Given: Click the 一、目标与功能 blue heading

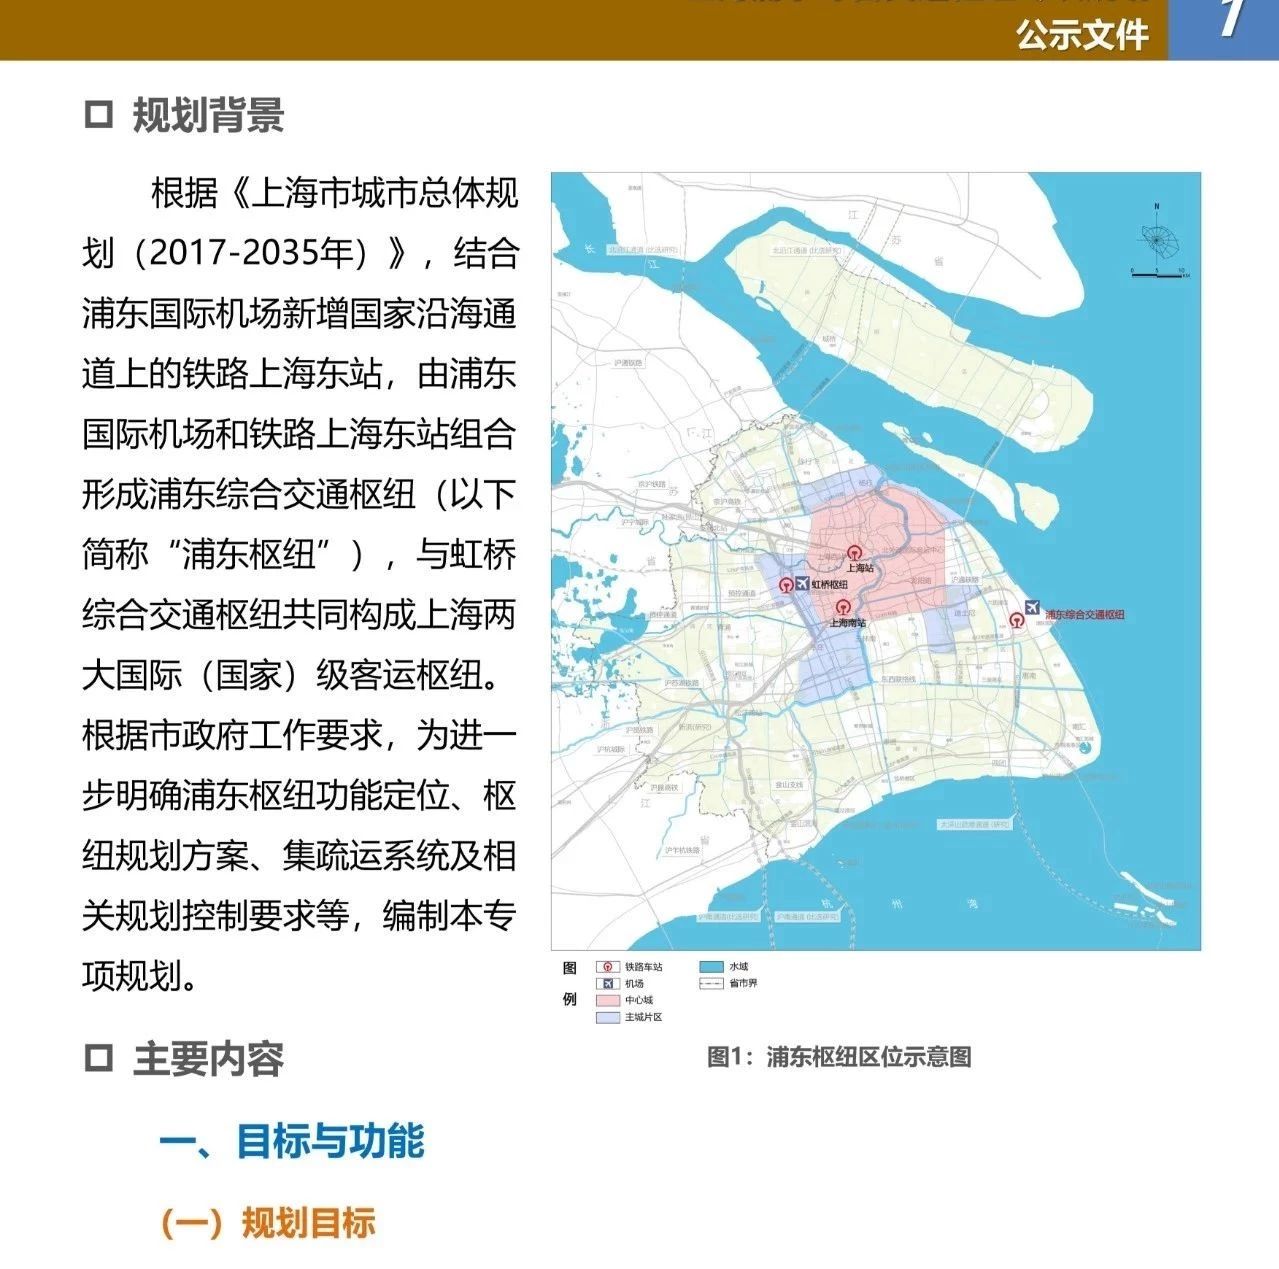Looking at the screenshot, I should point(292,1141).
